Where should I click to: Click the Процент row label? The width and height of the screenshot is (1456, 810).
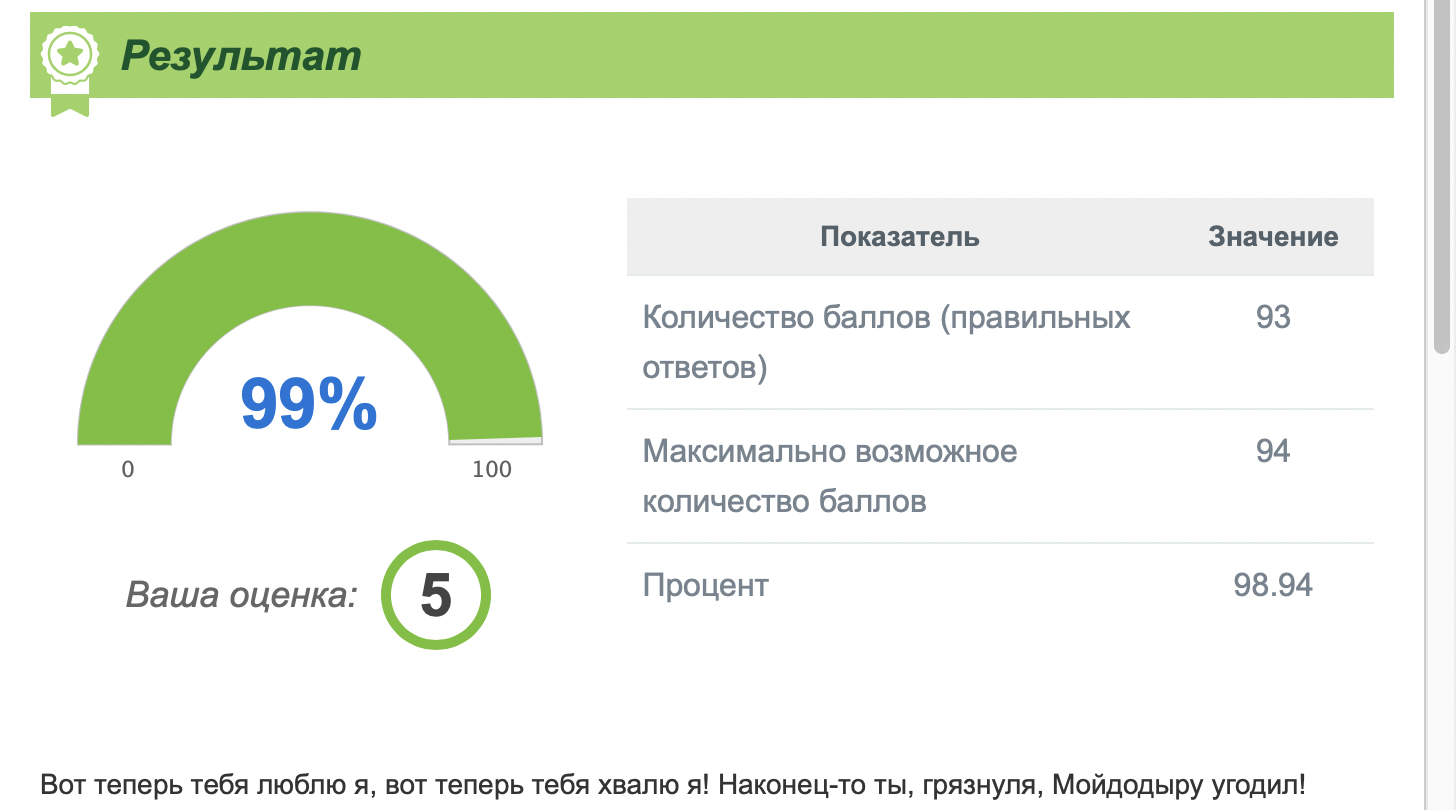(705, 585)
